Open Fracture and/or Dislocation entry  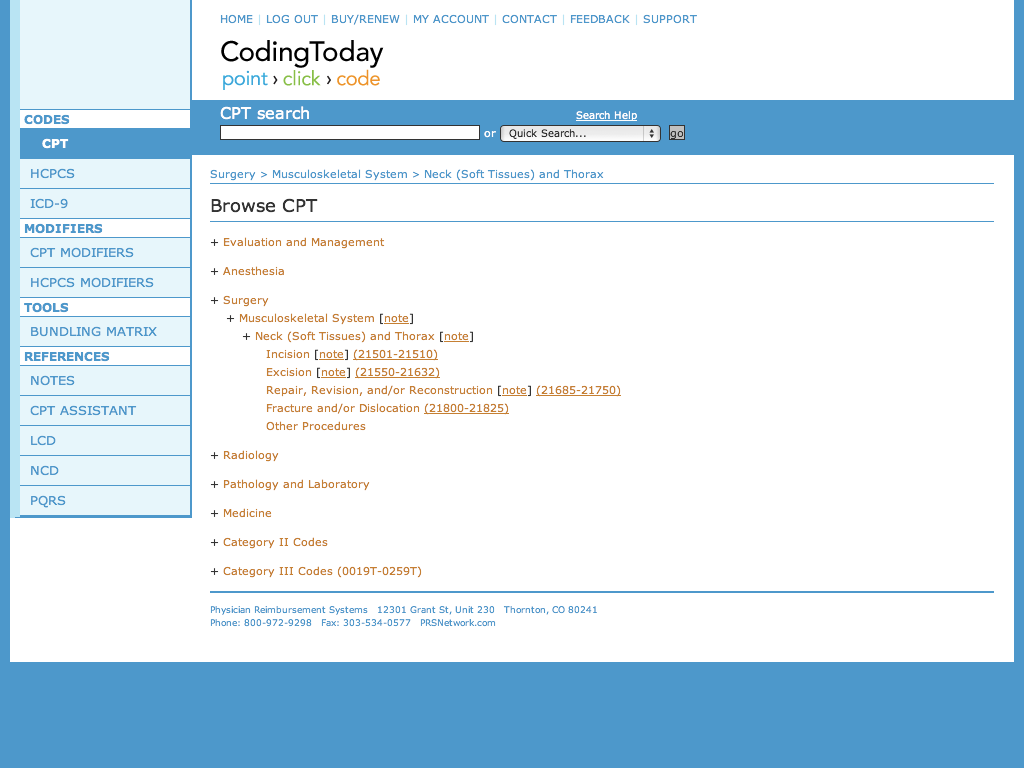tap(342, 408)
